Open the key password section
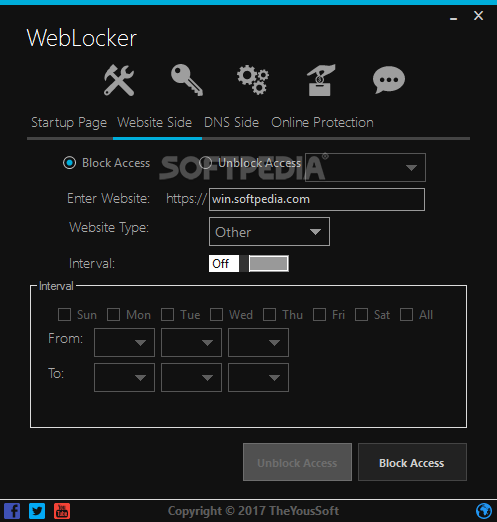This screenshot has height=522, width=497. 187,80
